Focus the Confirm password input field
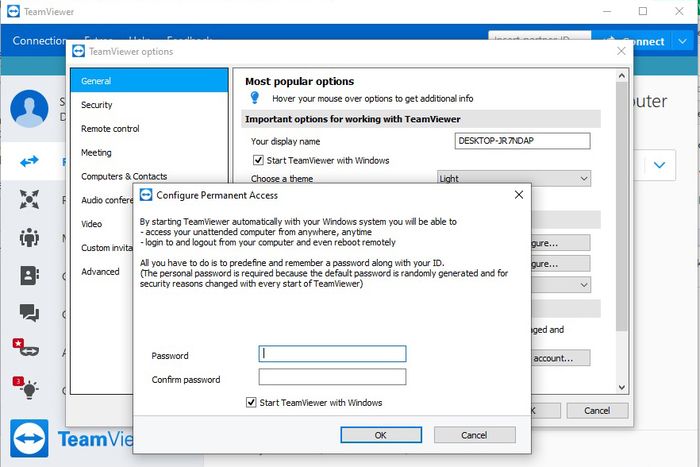Image resolution: width=700 pixels, height=467 pixels. 333,377
